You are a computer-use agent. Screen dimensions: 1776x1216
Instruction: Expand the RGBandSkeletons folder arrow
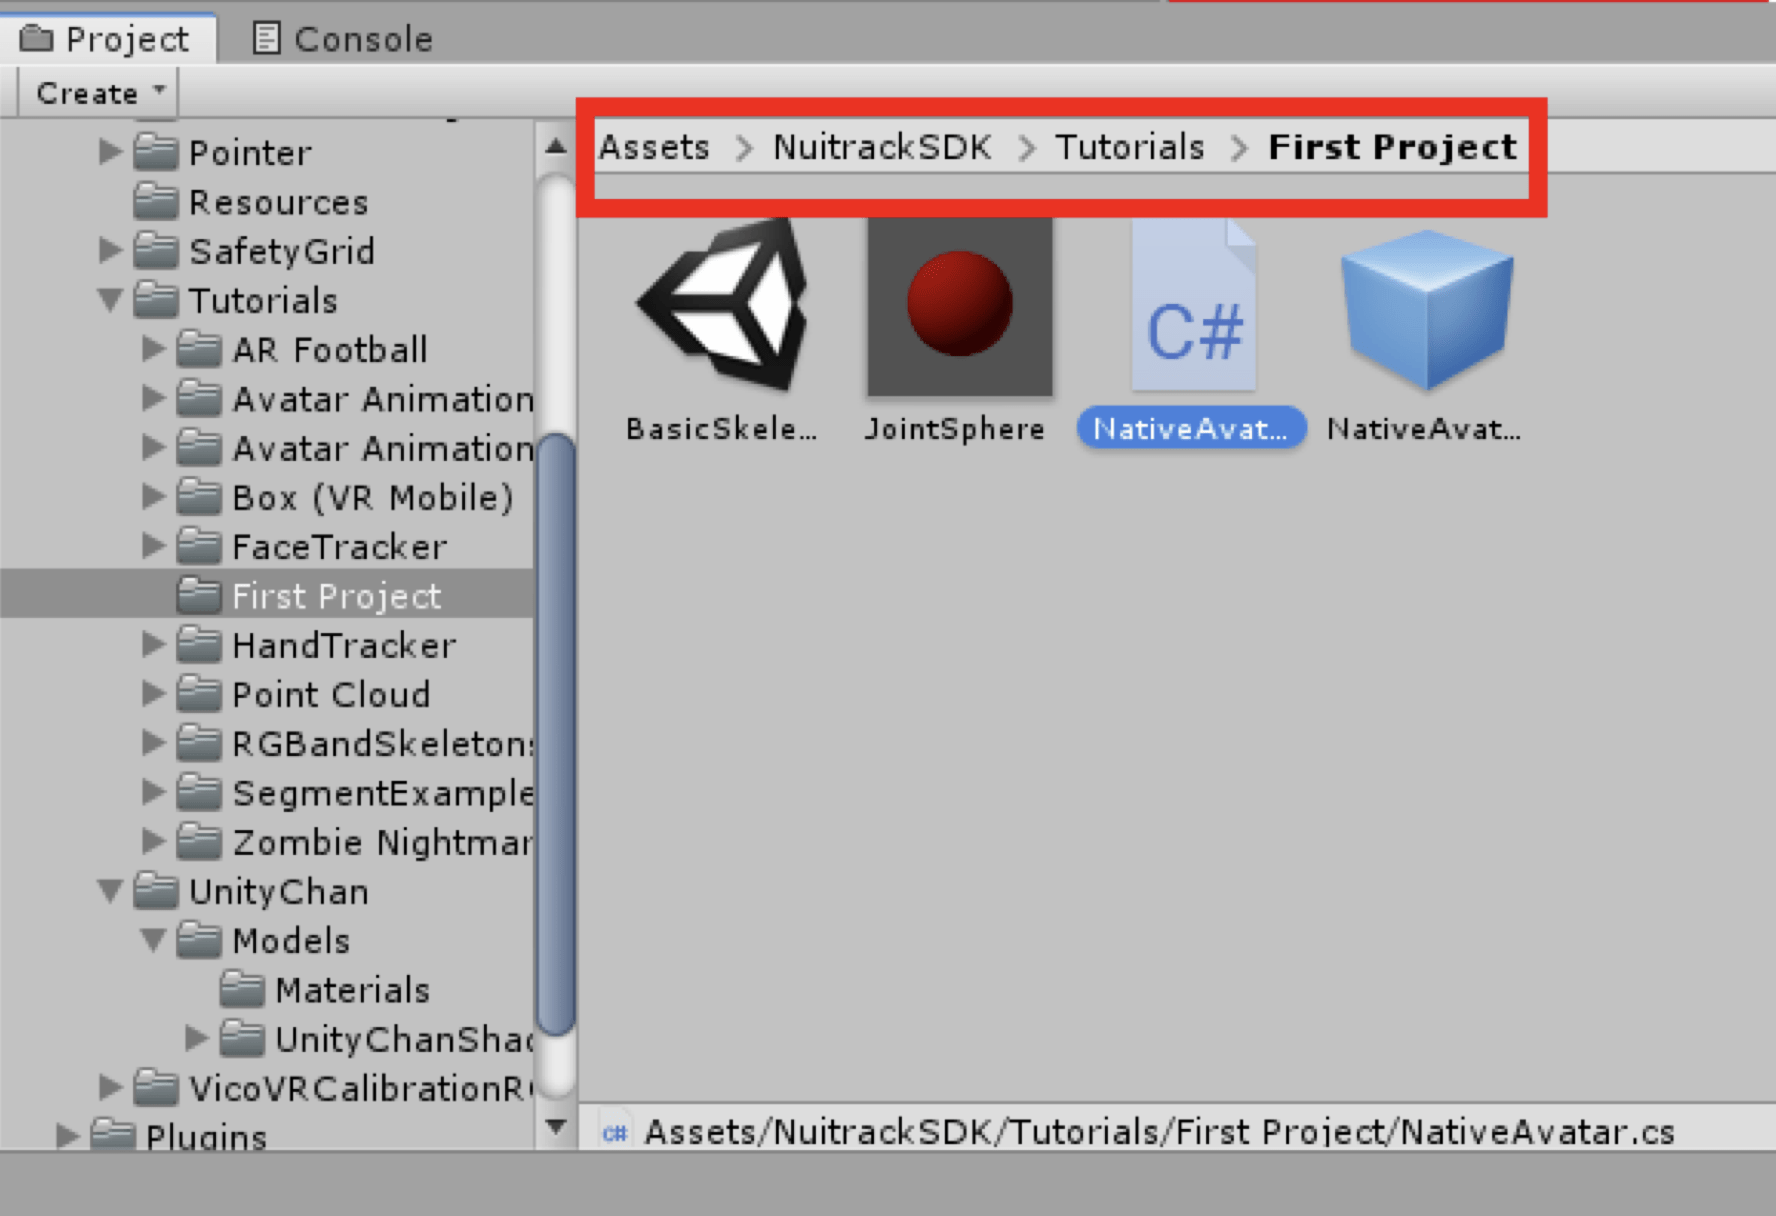[153, 743]
